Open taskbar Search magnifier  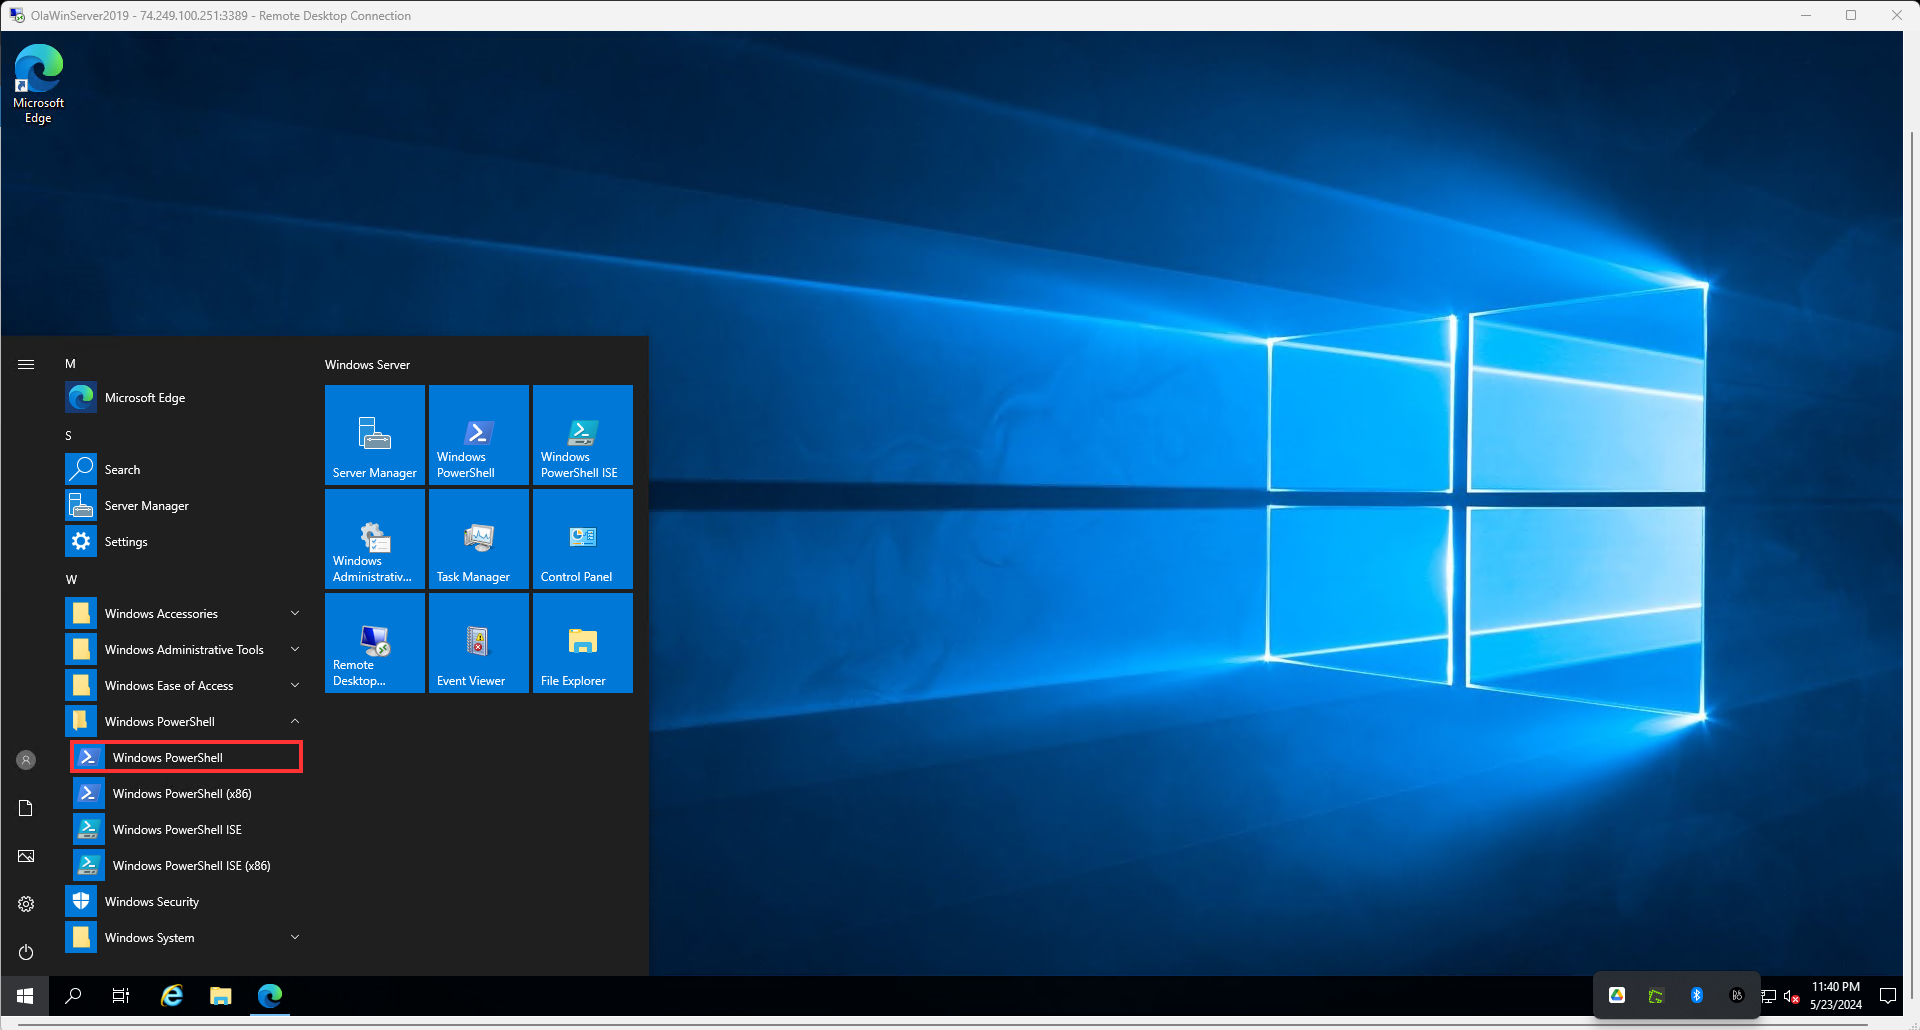(73, 996)
